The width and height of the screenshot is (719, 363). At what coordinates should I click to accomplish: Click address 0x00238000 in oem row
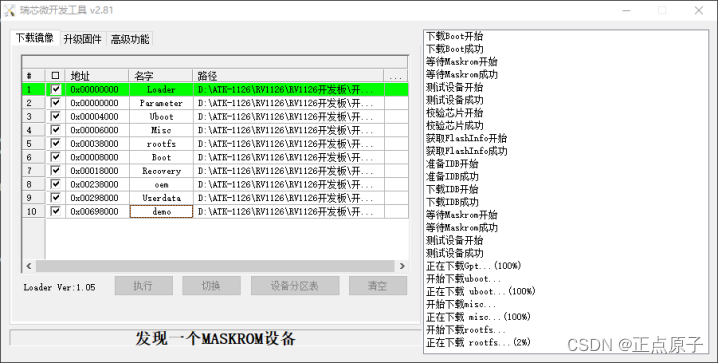[94, 184]
